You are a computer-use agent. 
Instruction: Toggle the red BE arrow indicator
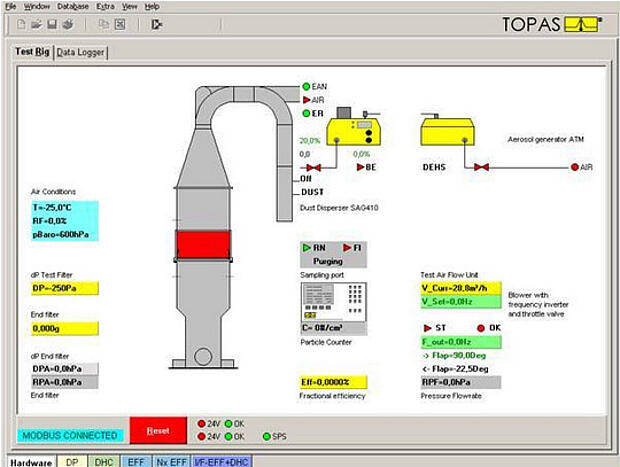tap(360, 167)
